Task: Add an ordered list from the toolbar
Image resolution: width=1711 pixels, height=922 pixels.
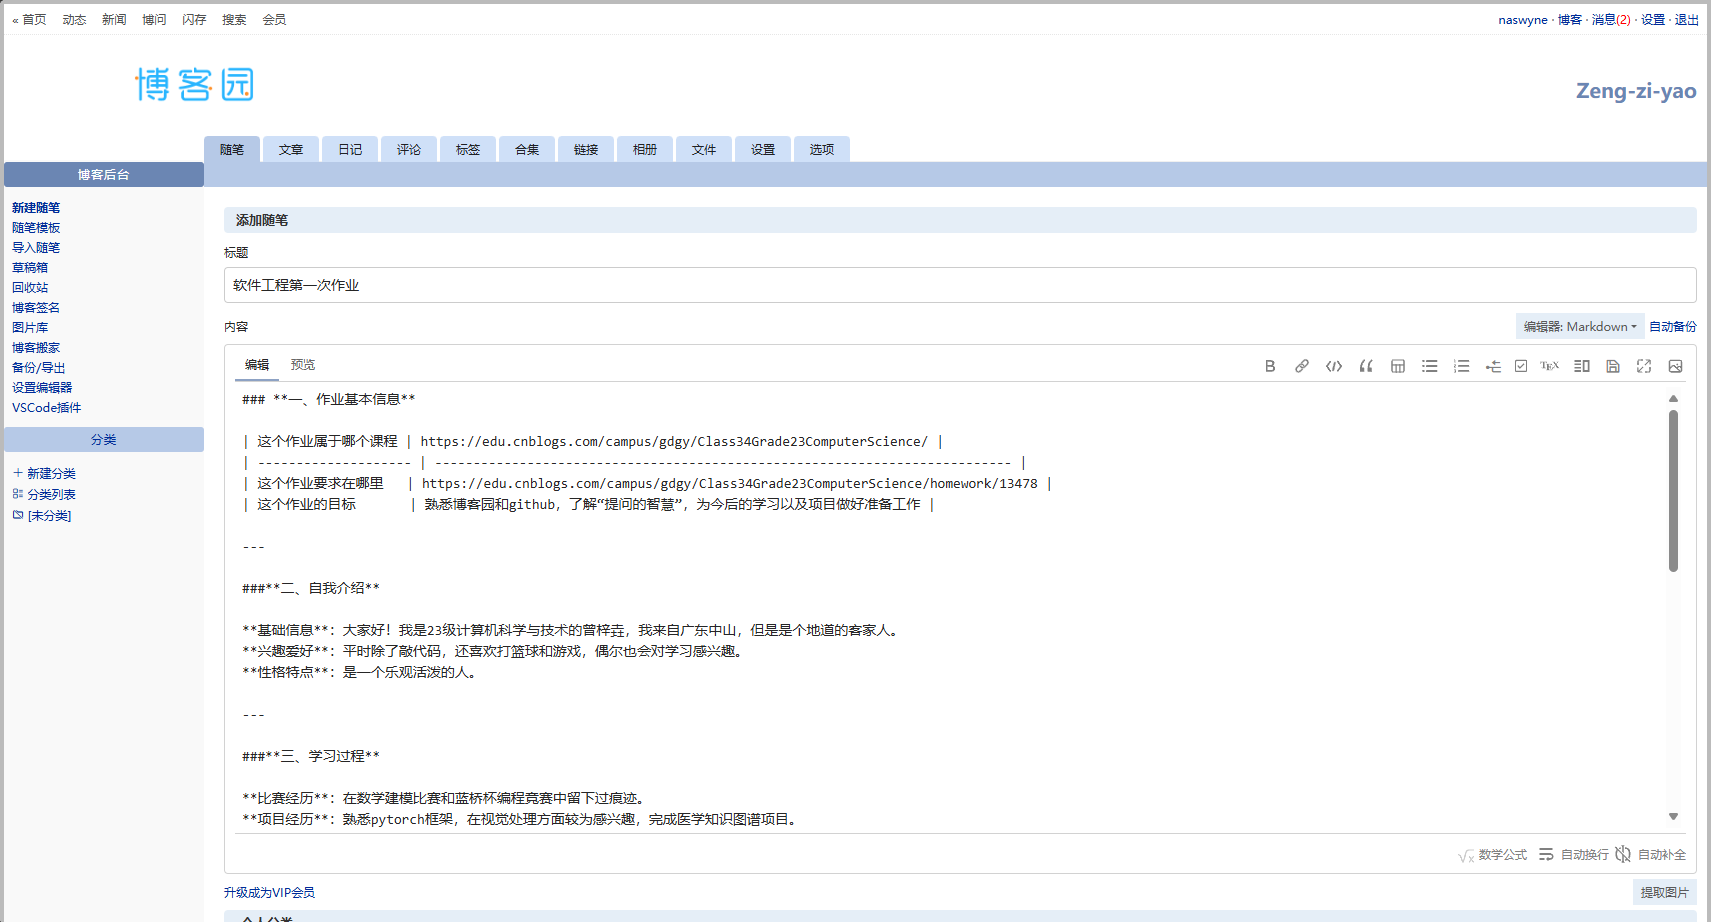Action: click(1461, 366)
